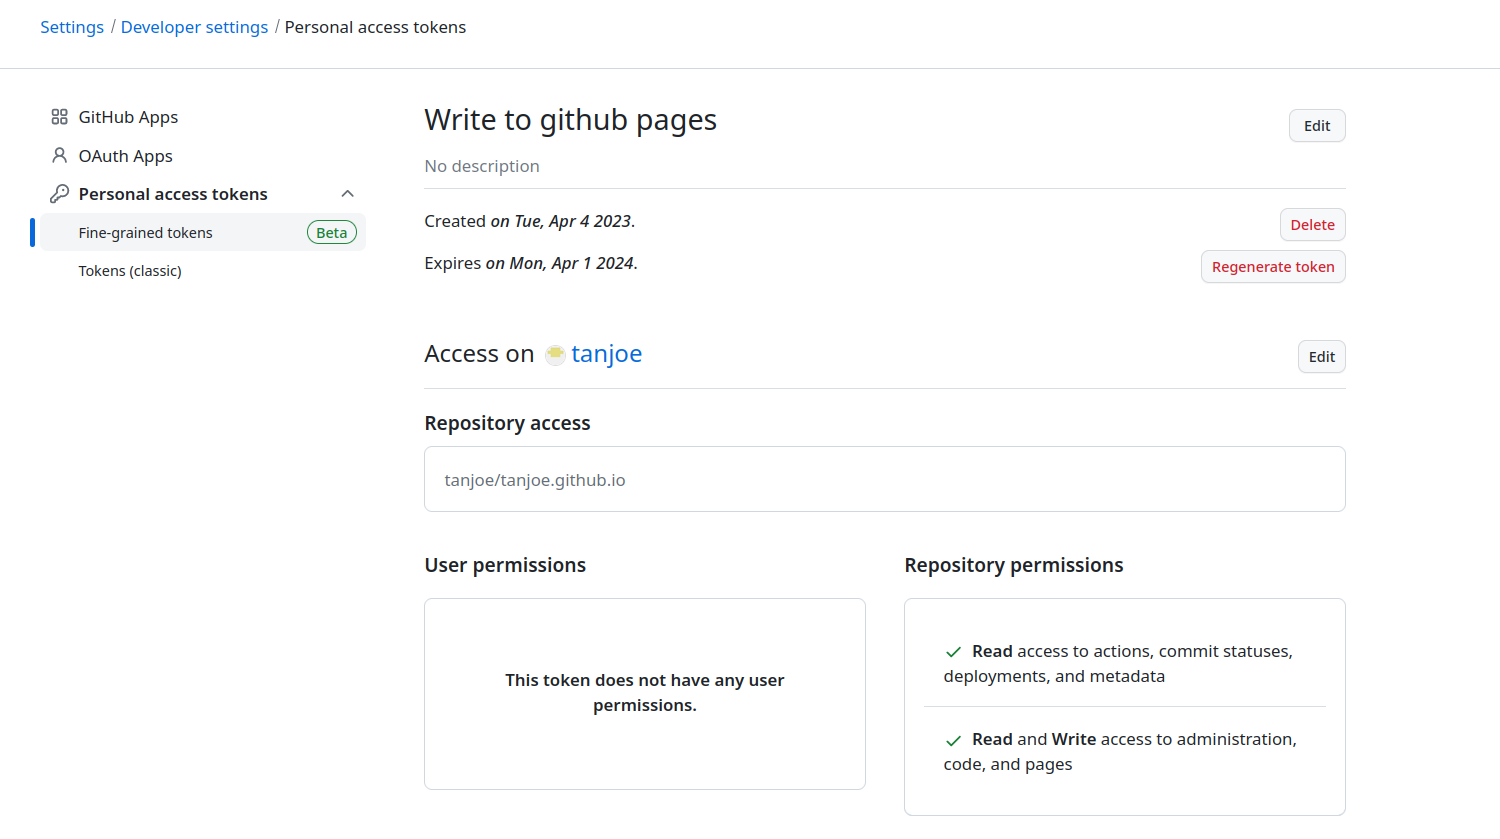Edit the Access on tanjoe section

click(1321, 357)
